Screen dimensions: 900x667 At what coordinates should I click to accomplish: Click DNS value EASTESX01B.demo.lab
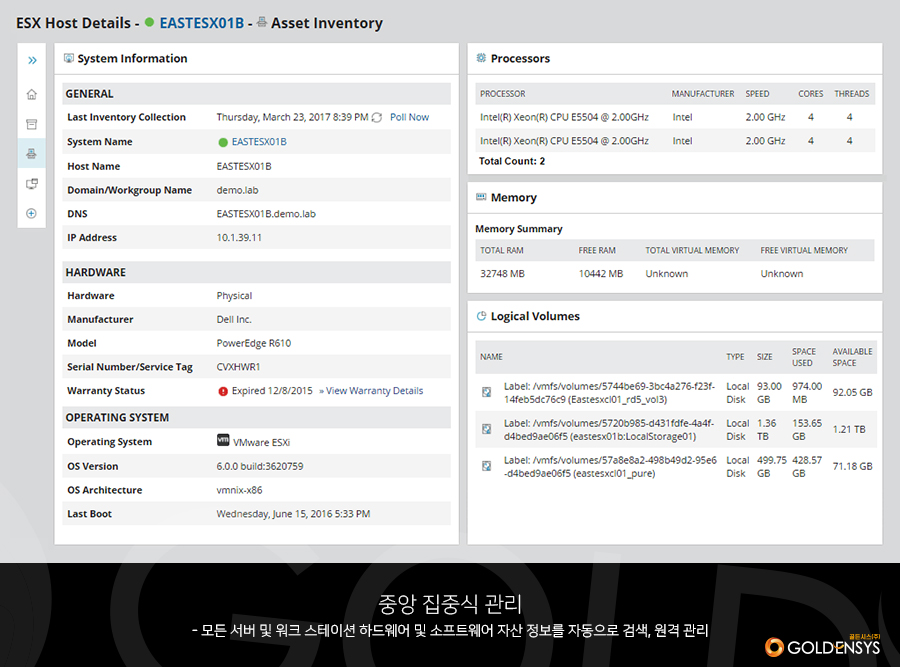click(266, 214)
